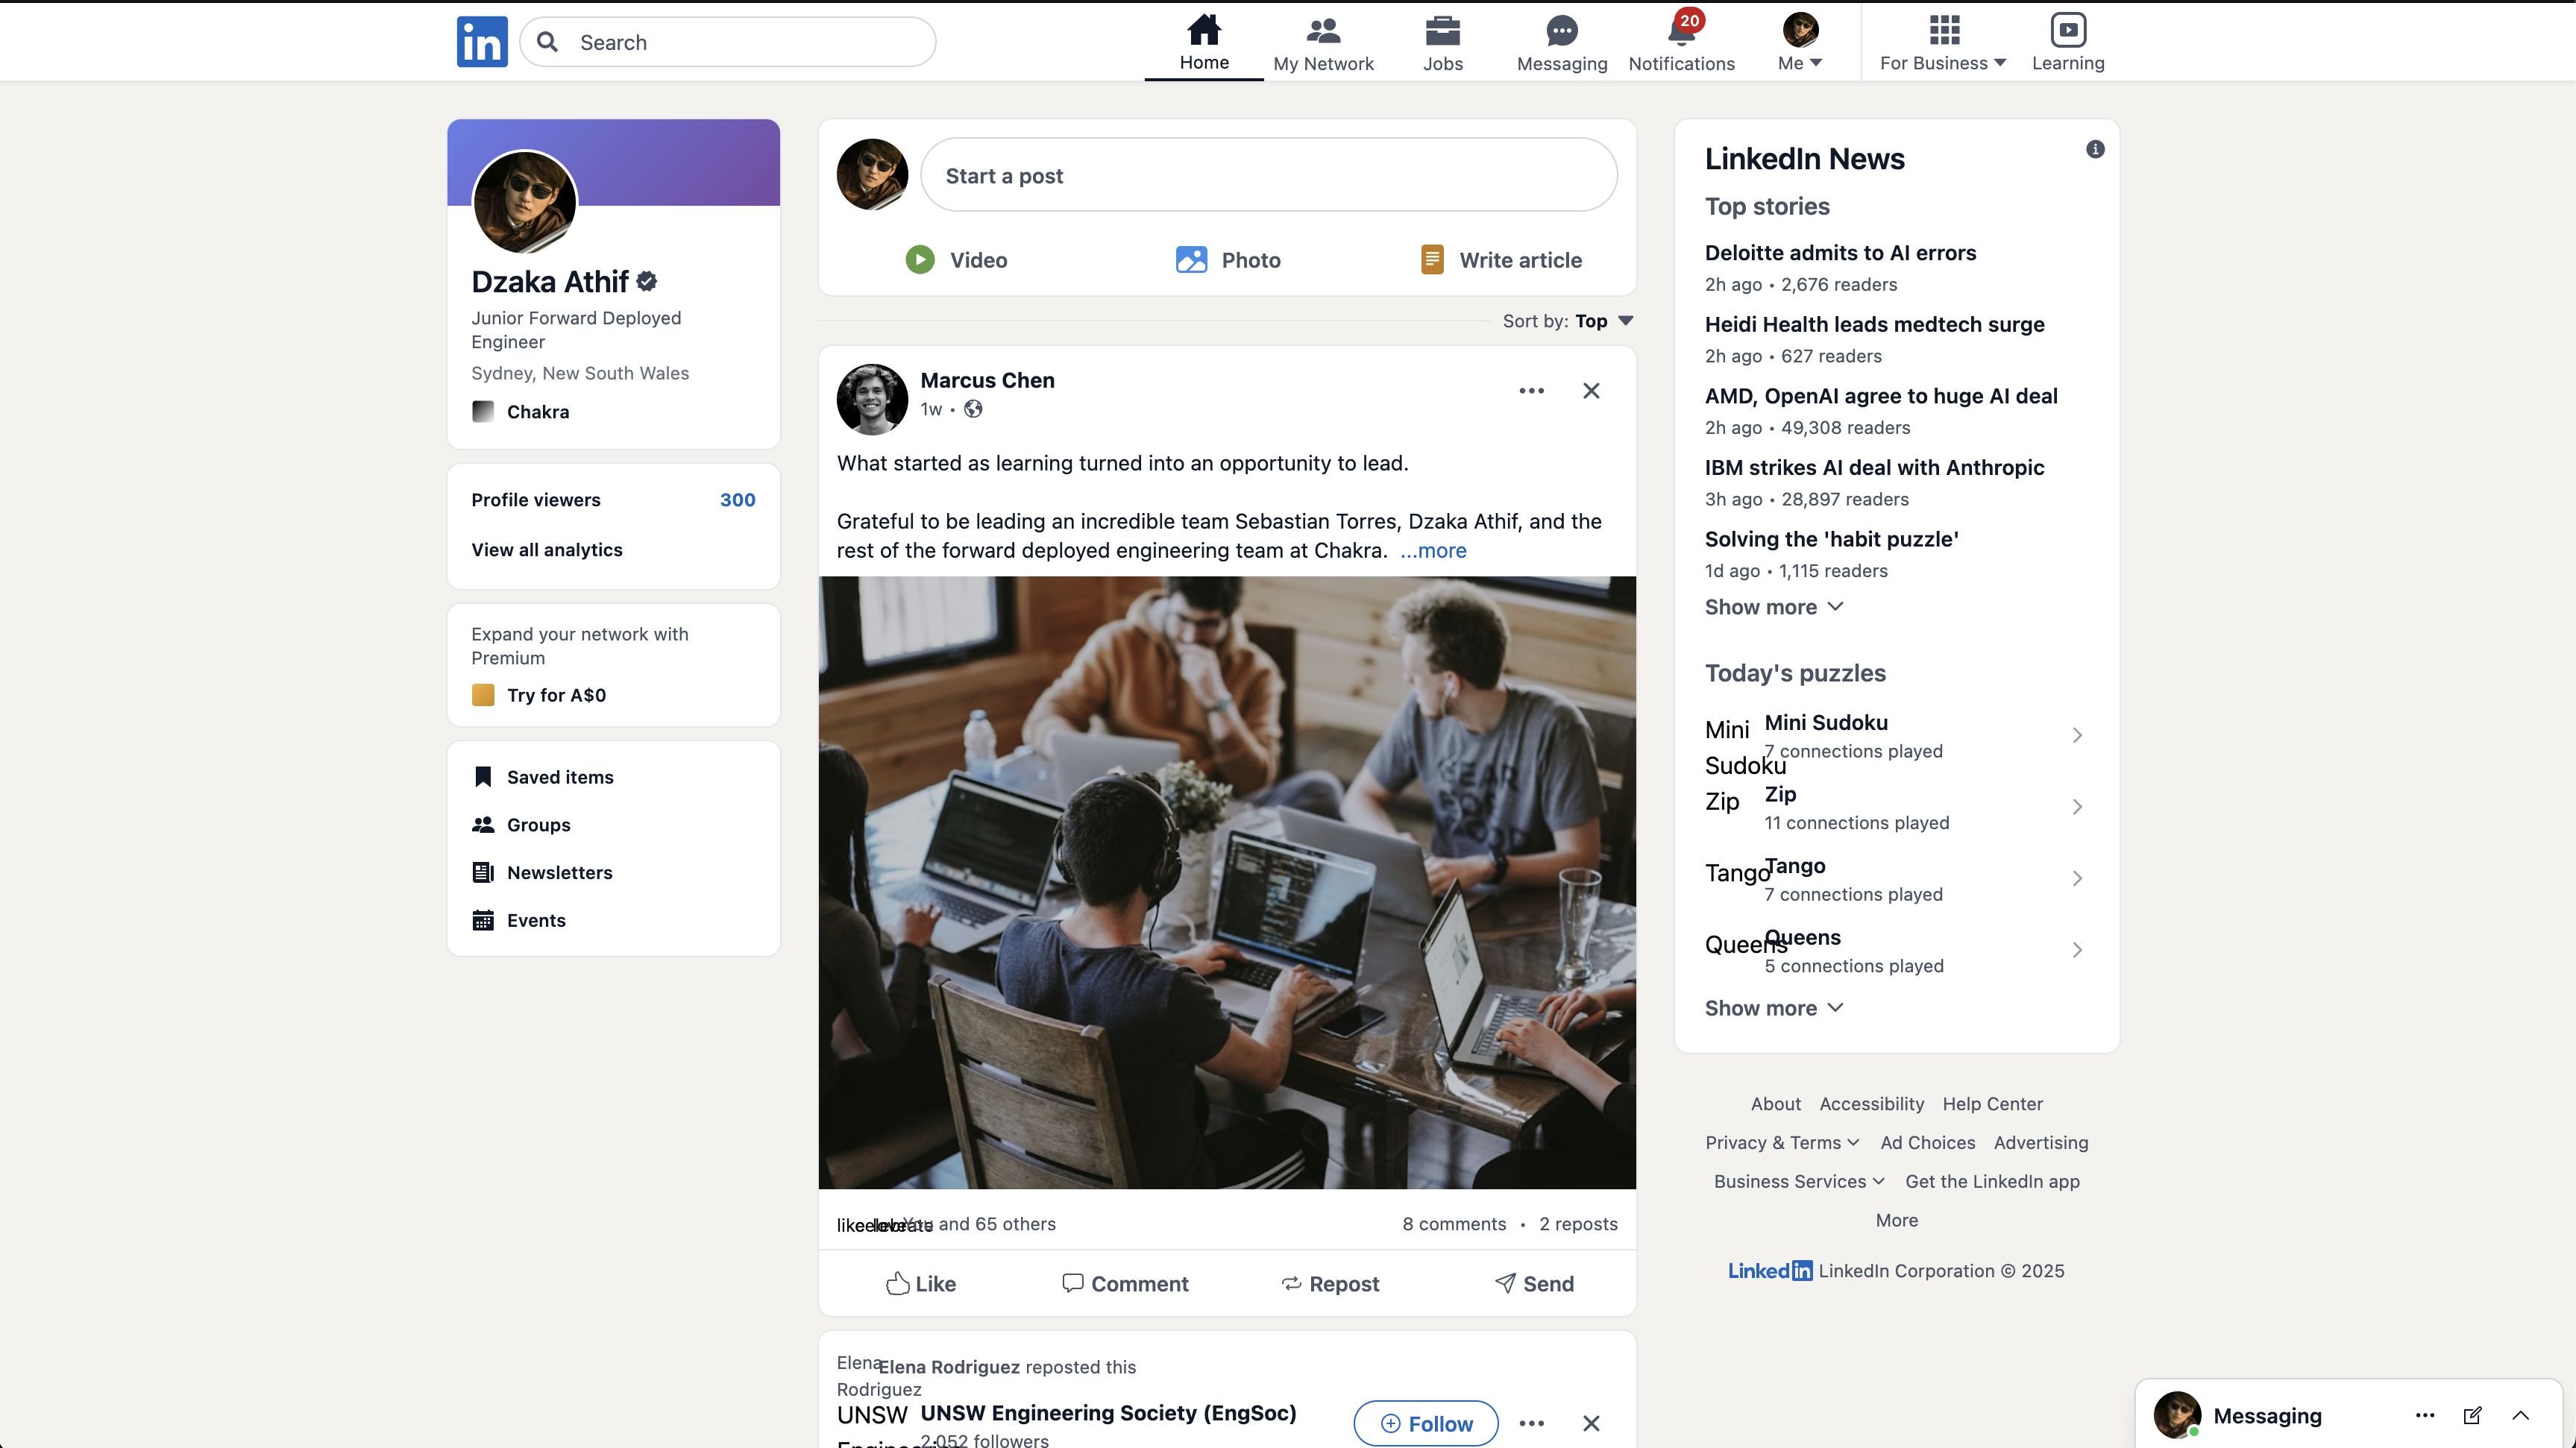Click LinkedIn News info icon
The height and width of the screenshot is (1448, 2576).
pyautogui.click(x=2095, y=149)
